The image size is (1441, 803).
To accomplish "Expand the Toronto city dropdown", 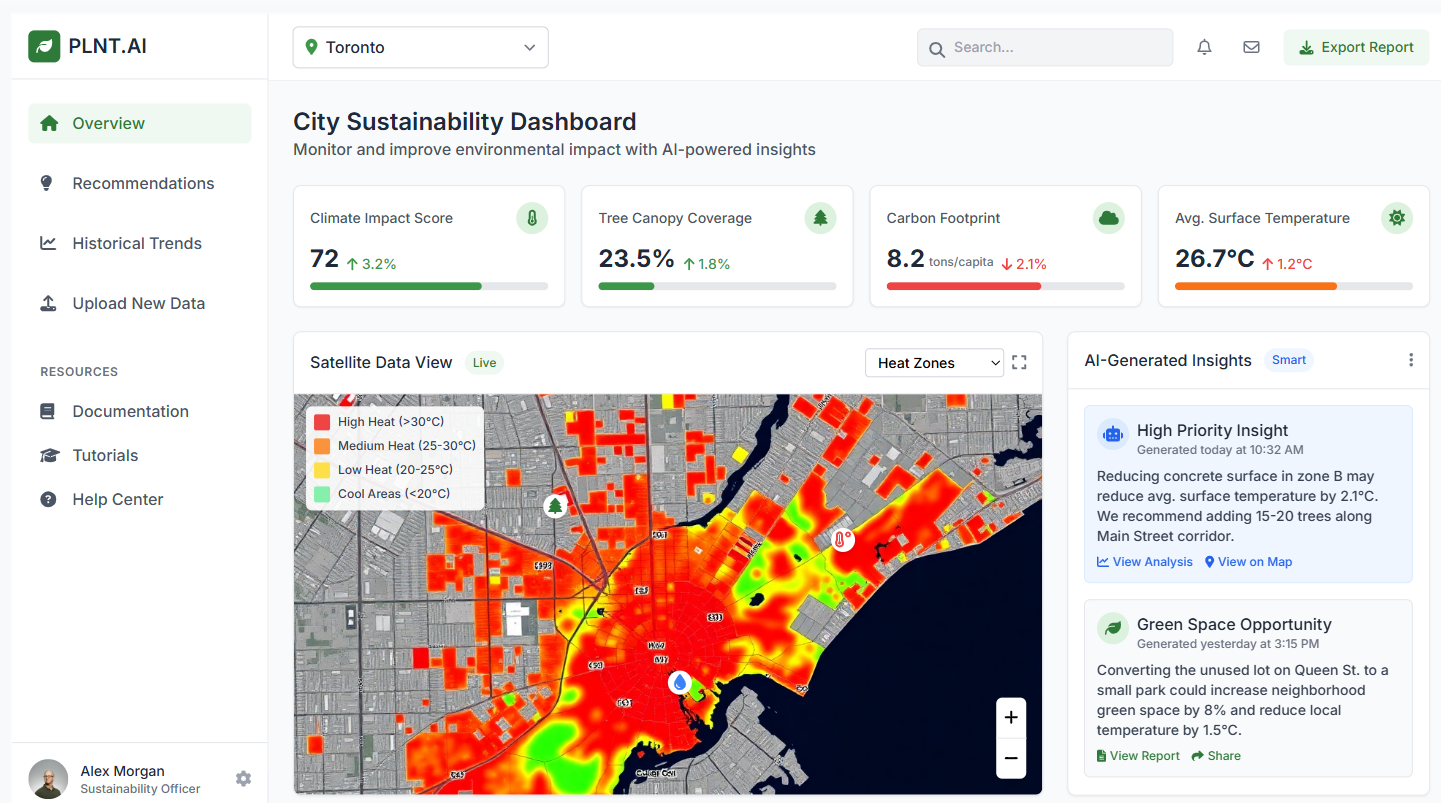I will coord(420,47).
